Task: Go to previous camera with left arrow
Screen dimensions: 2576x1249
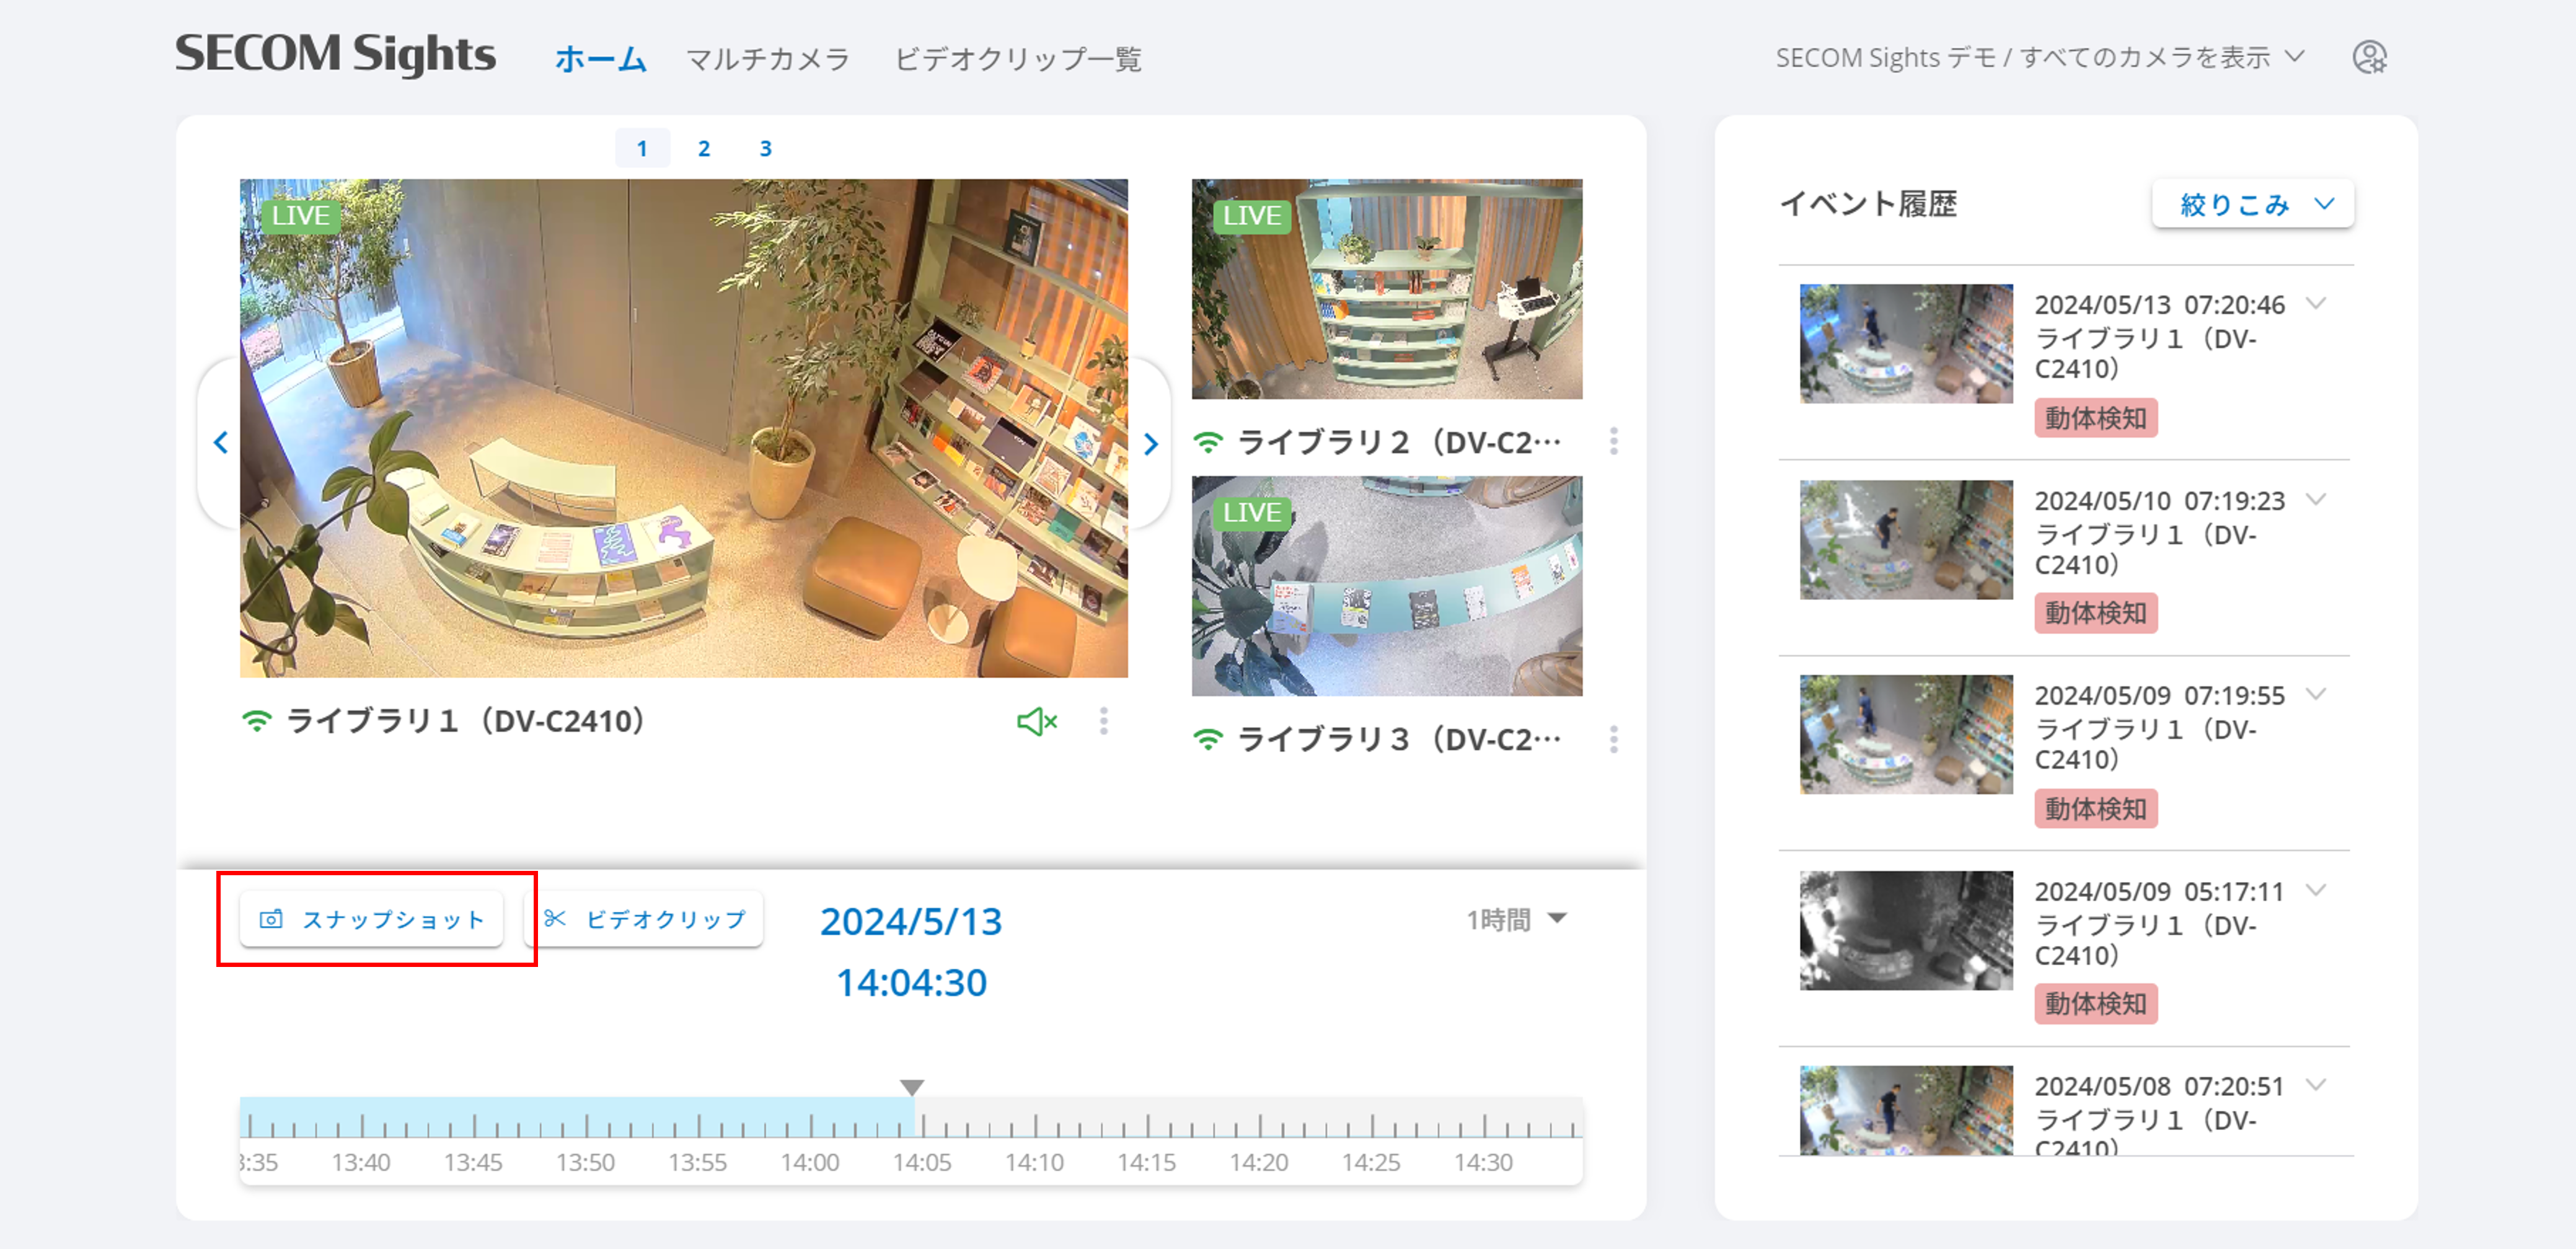Action: pyautogui.click(x=221, y=442)
